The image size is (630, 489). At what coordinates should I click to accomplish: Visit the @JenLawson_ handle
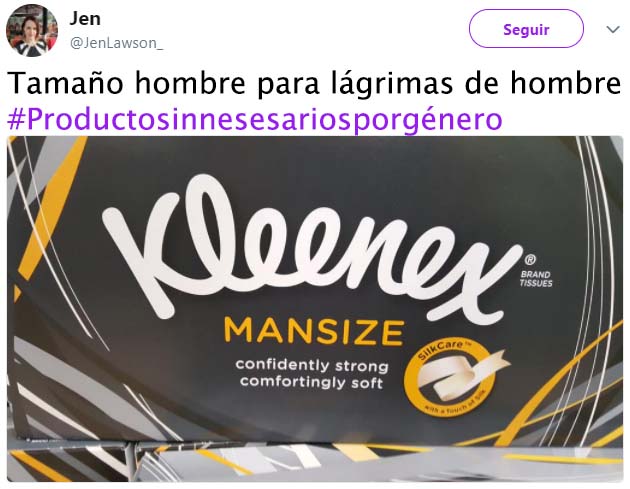click(116, 43)
